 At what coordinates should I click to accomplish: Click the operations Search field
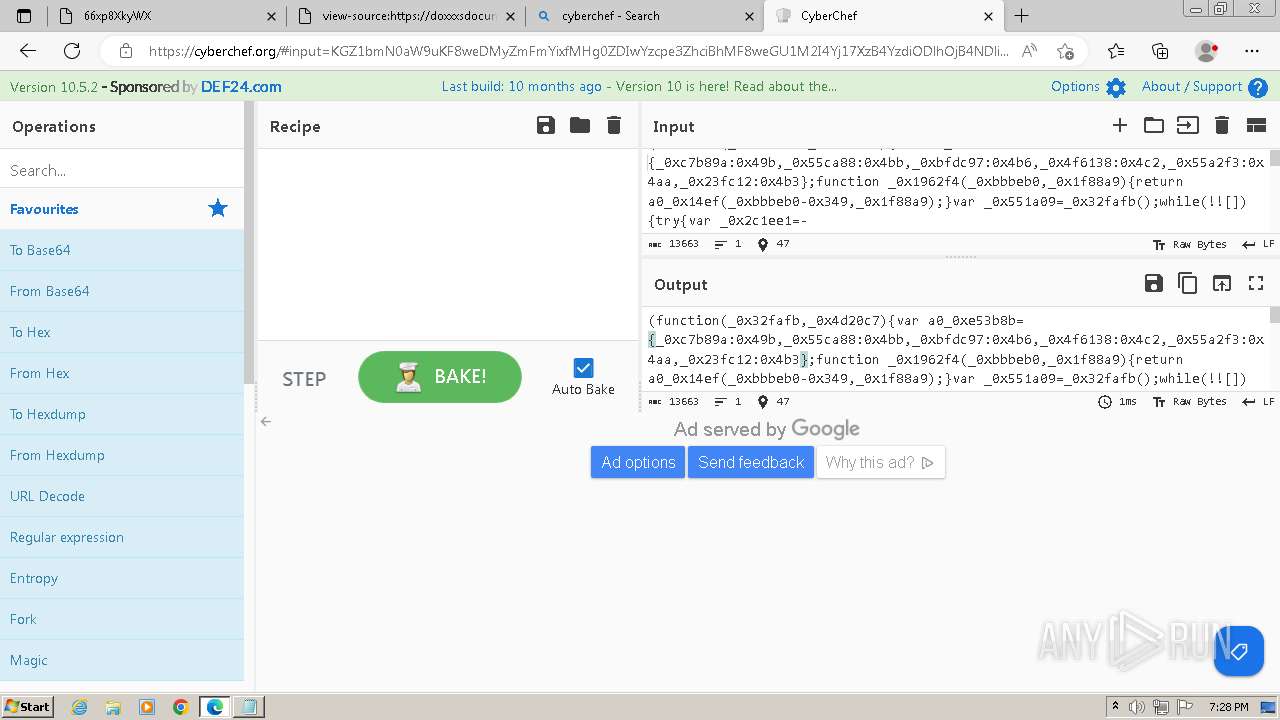pos(122,170)
